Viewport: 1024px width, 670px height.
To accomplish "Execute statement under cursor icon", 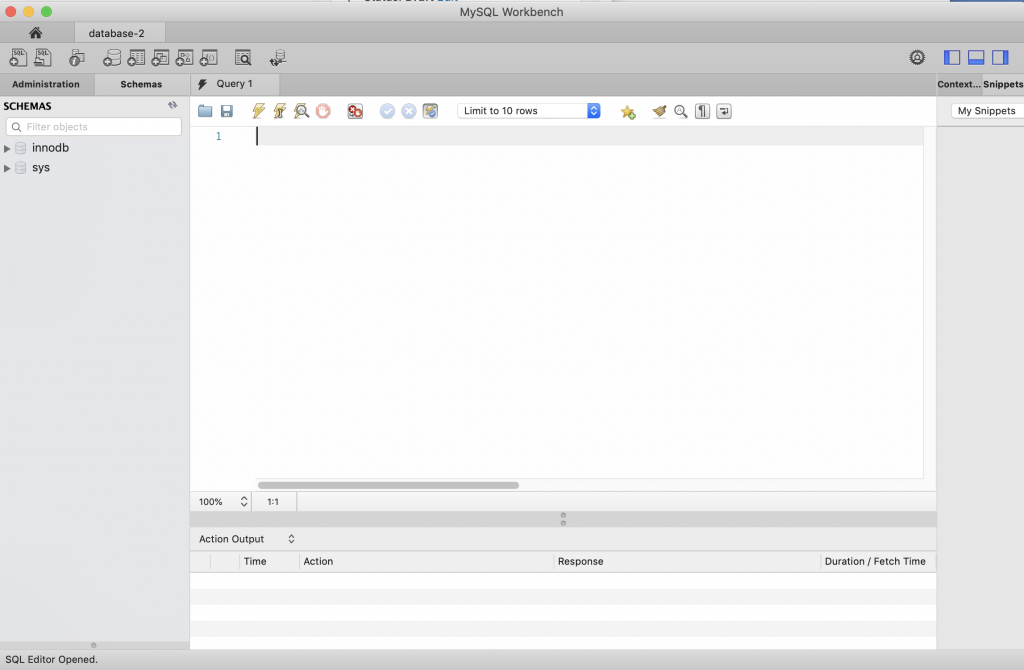I will [x=280, y=111].
